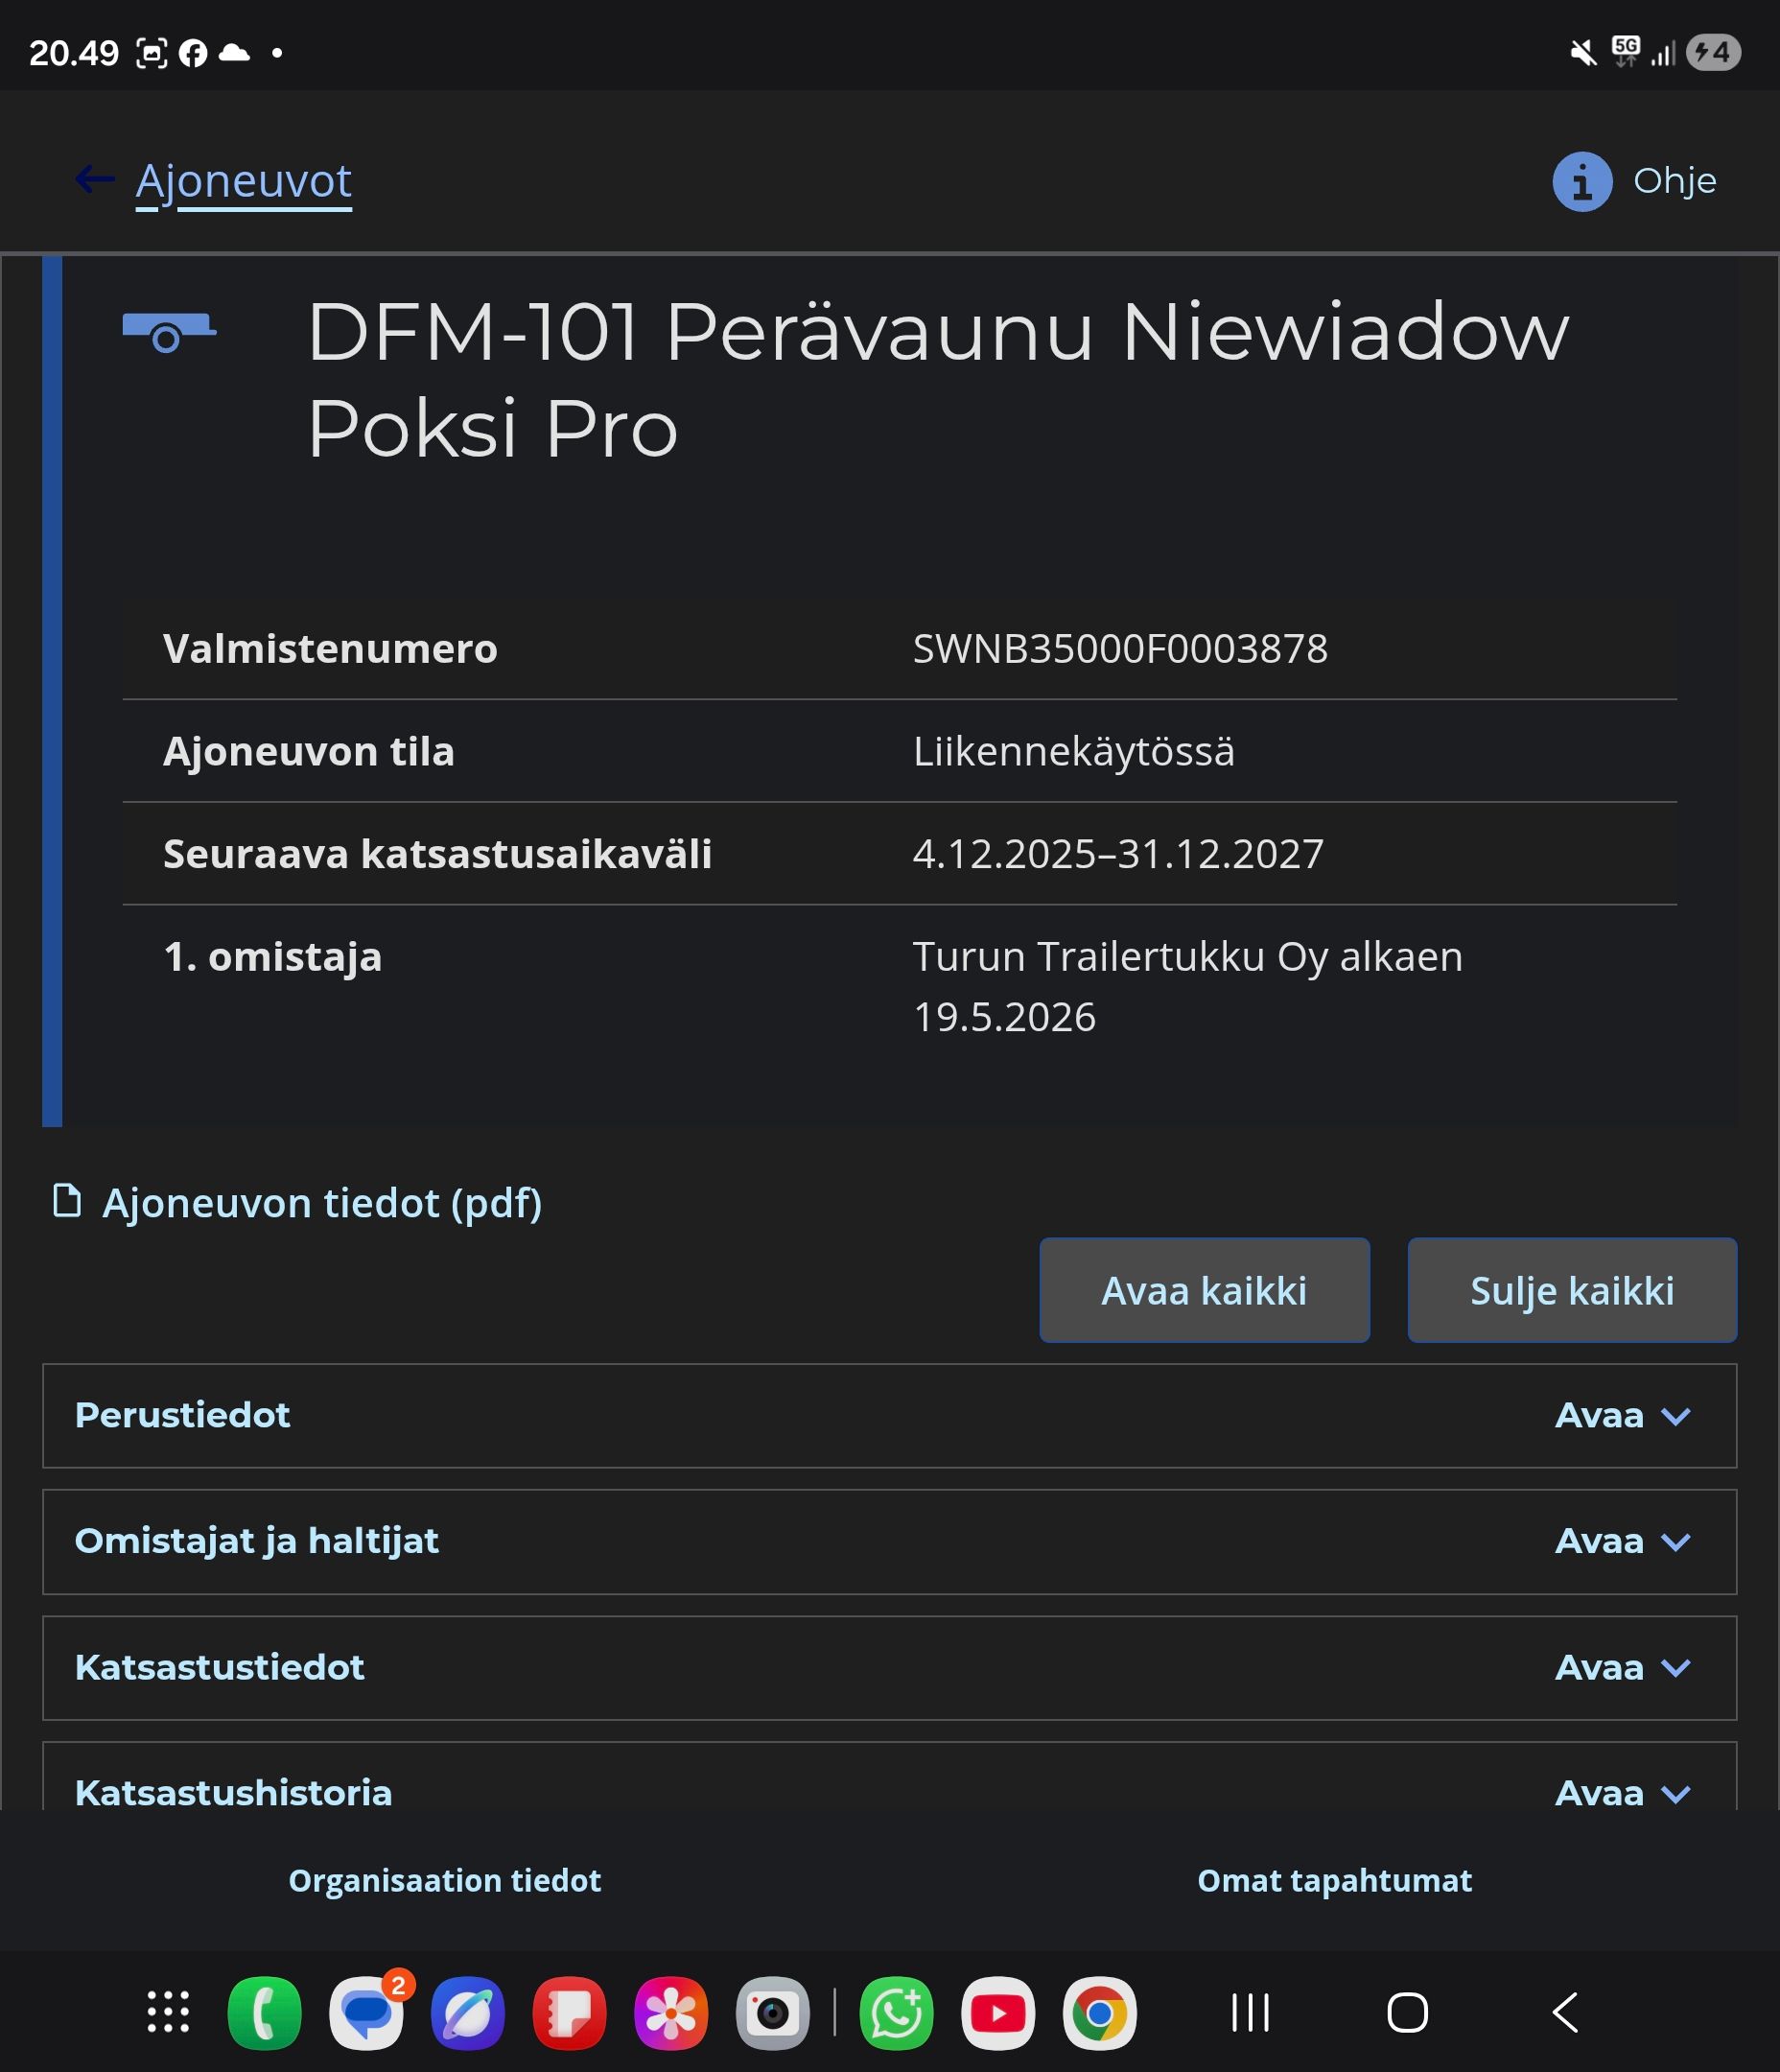Open the red notes app icon
The image size is (1780, 2072).
(569, 2013)
